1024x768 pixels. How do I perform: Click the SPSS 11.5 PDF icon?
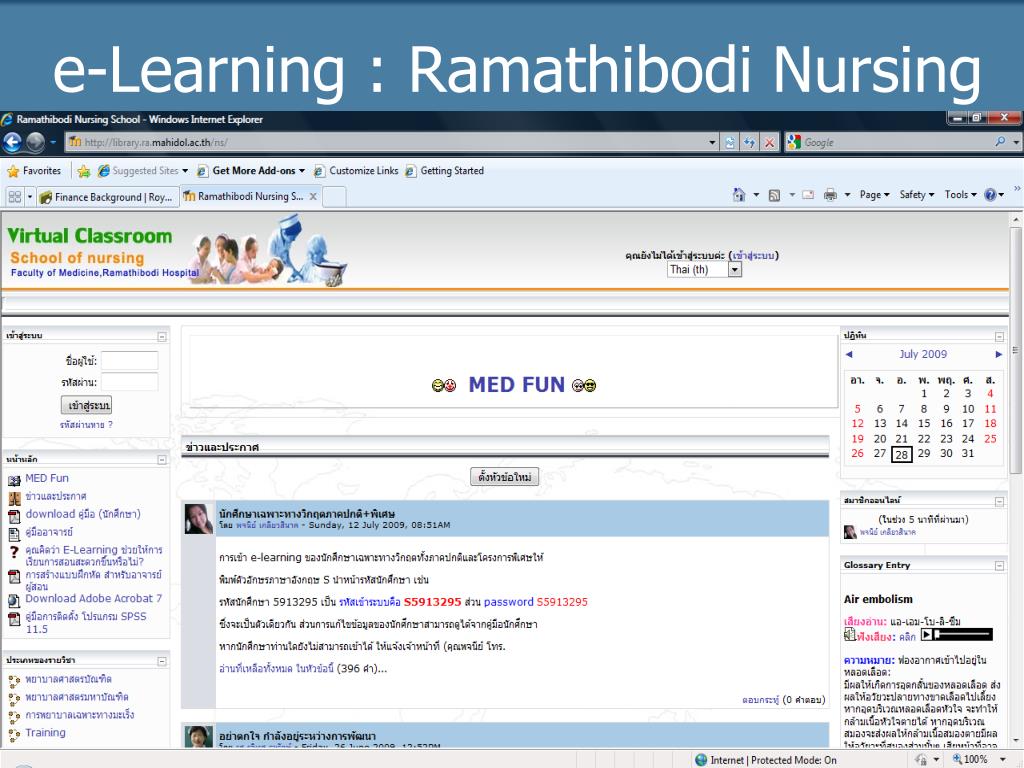click(x=14, y=619)
